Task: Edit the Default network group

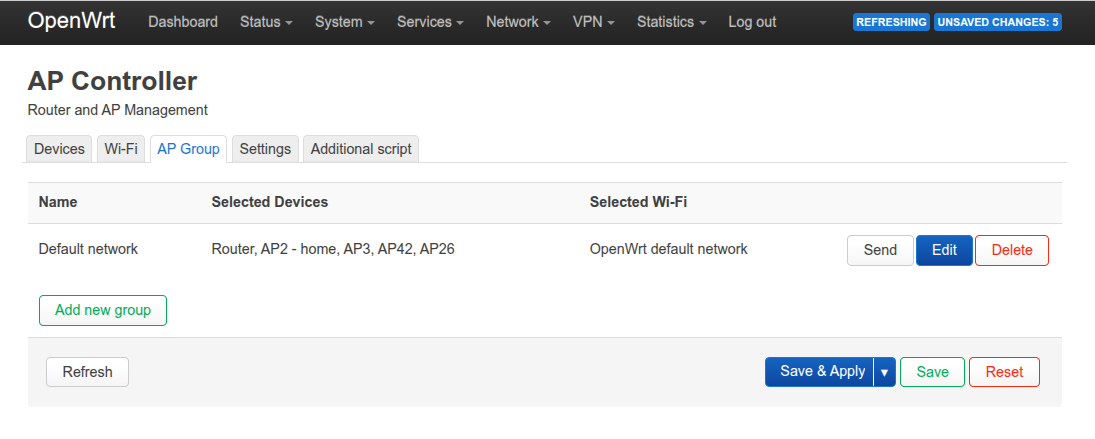Action: coord(944,250)
